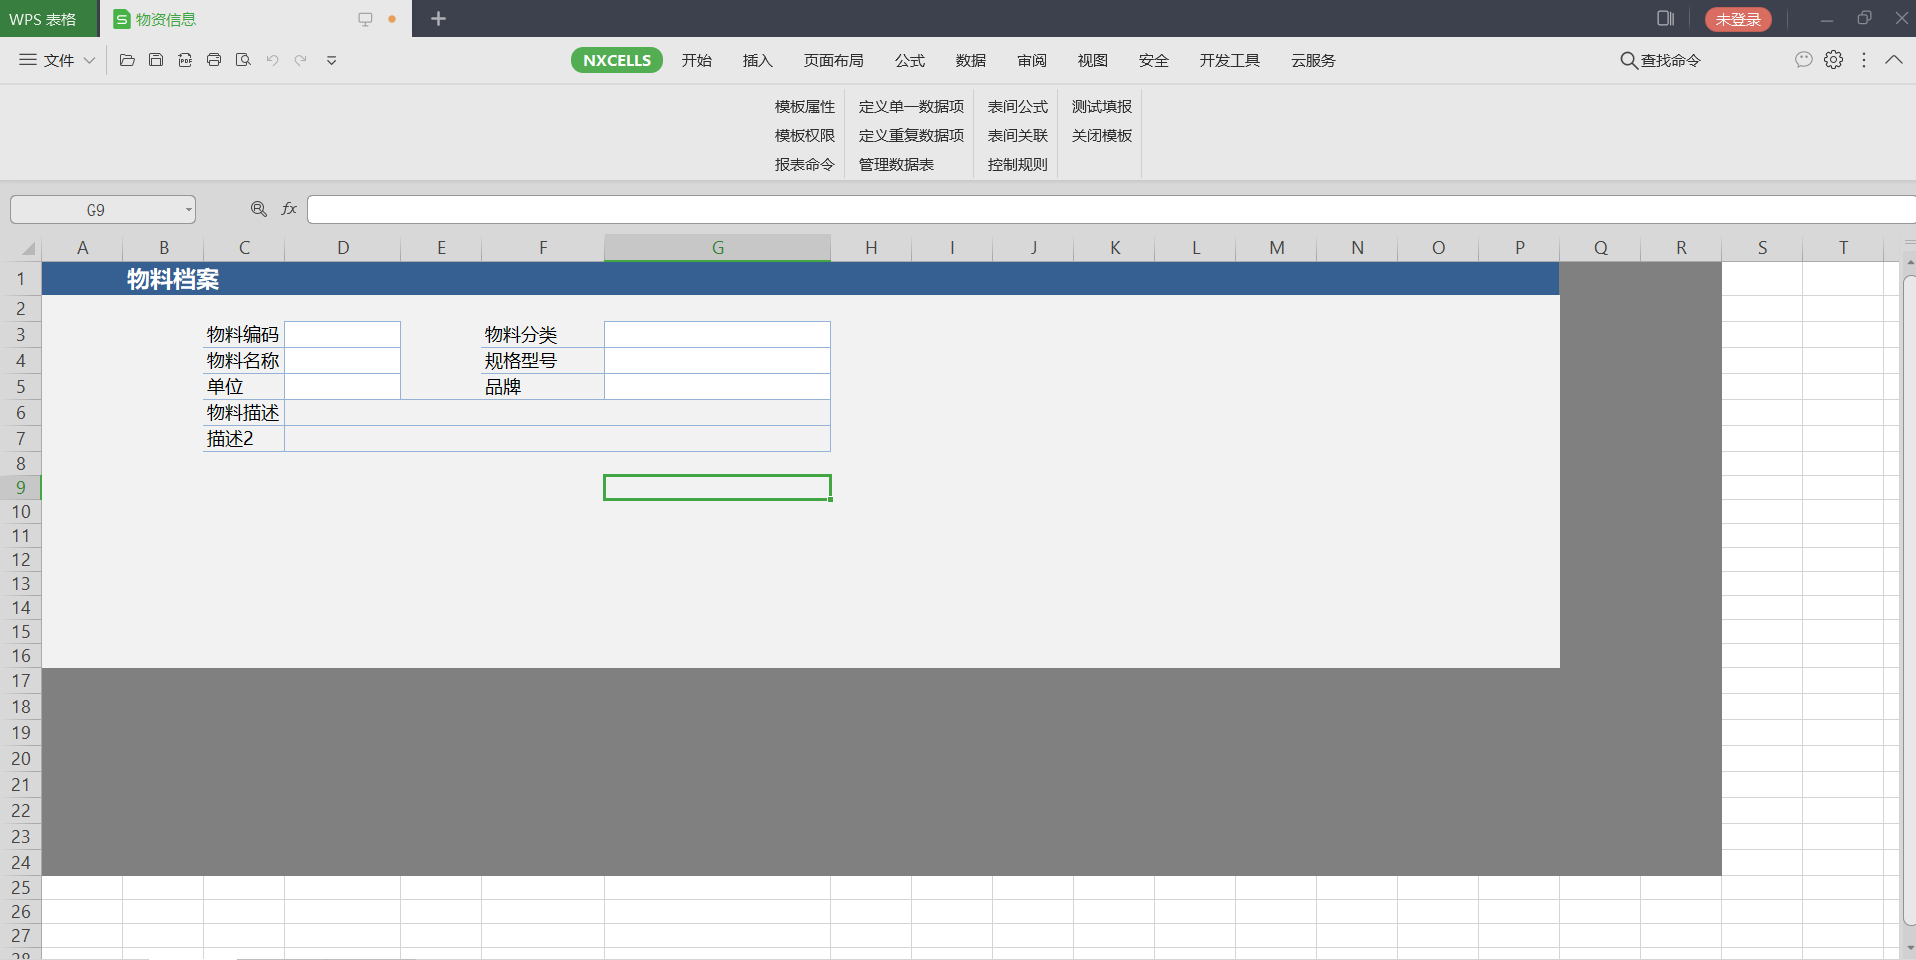Screen dimensions: 1916x960
Task: Open the 开发工具 ribbon tab
Action: [1229, 60]
